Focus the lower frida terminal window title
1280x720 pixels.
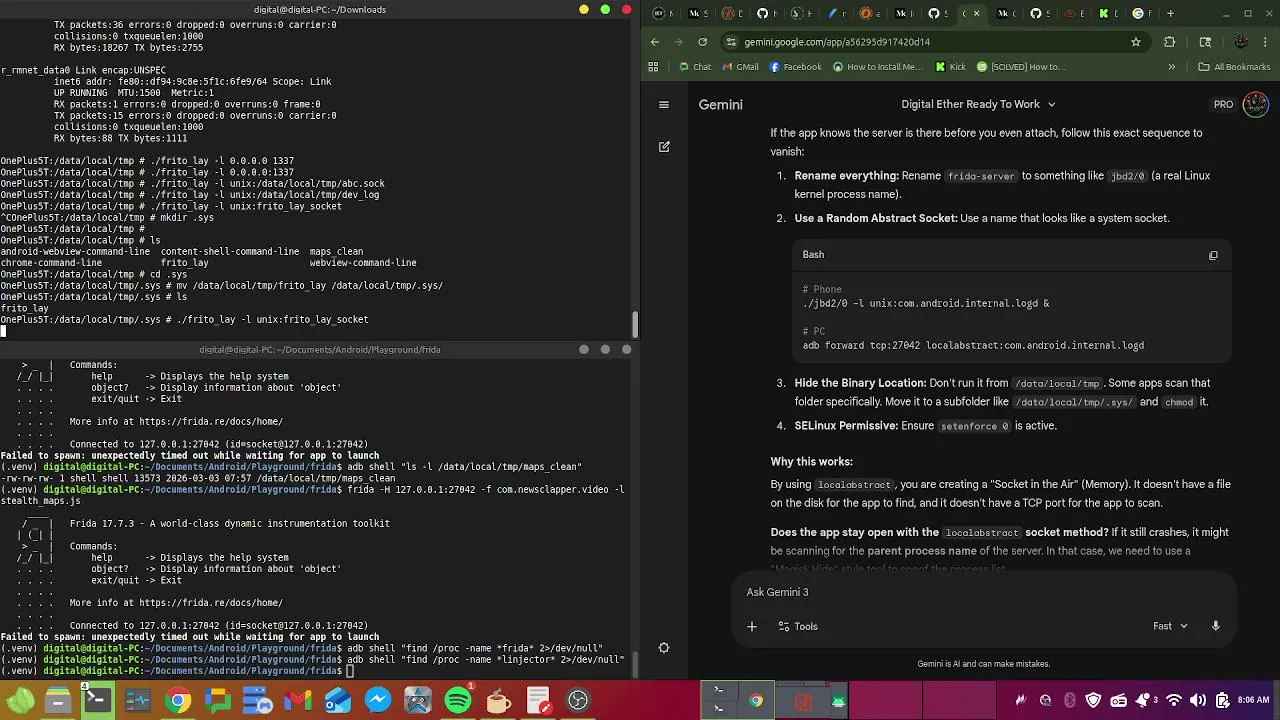point(320,350)
